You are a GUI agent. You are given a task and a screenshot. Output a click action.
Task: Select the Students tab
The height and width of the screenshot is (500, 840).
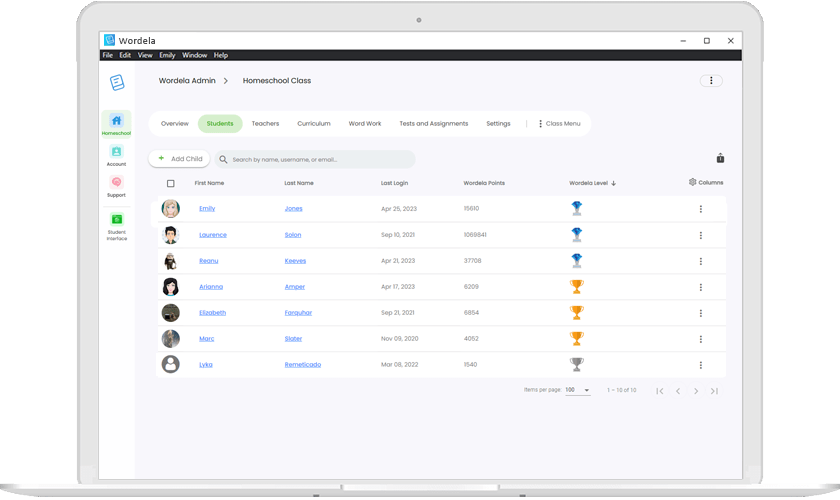(x=220, y=123)
